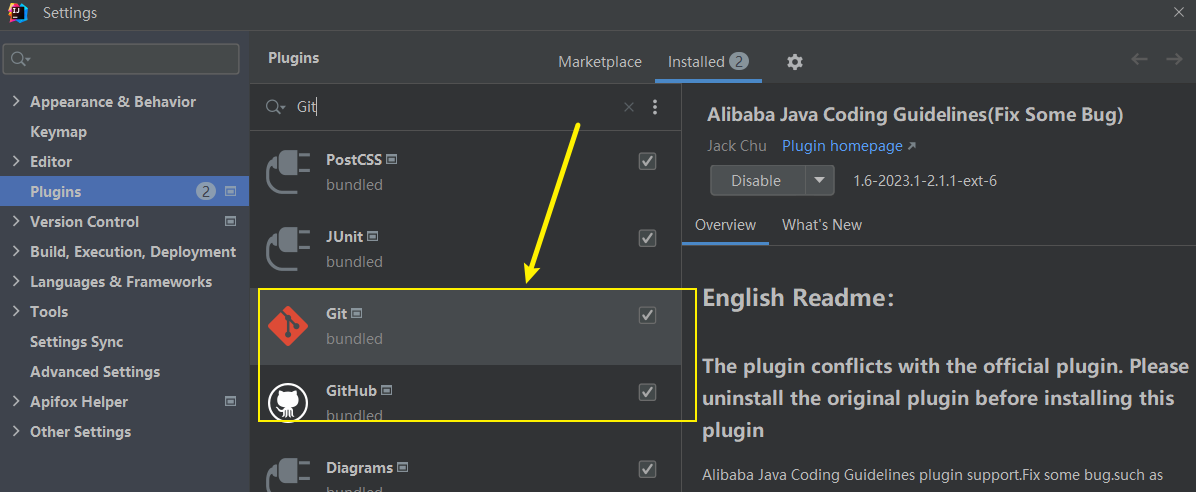Screen dimensions: 1196x492
Task: Click the Disable plugin button
Action: pos(757,181)
